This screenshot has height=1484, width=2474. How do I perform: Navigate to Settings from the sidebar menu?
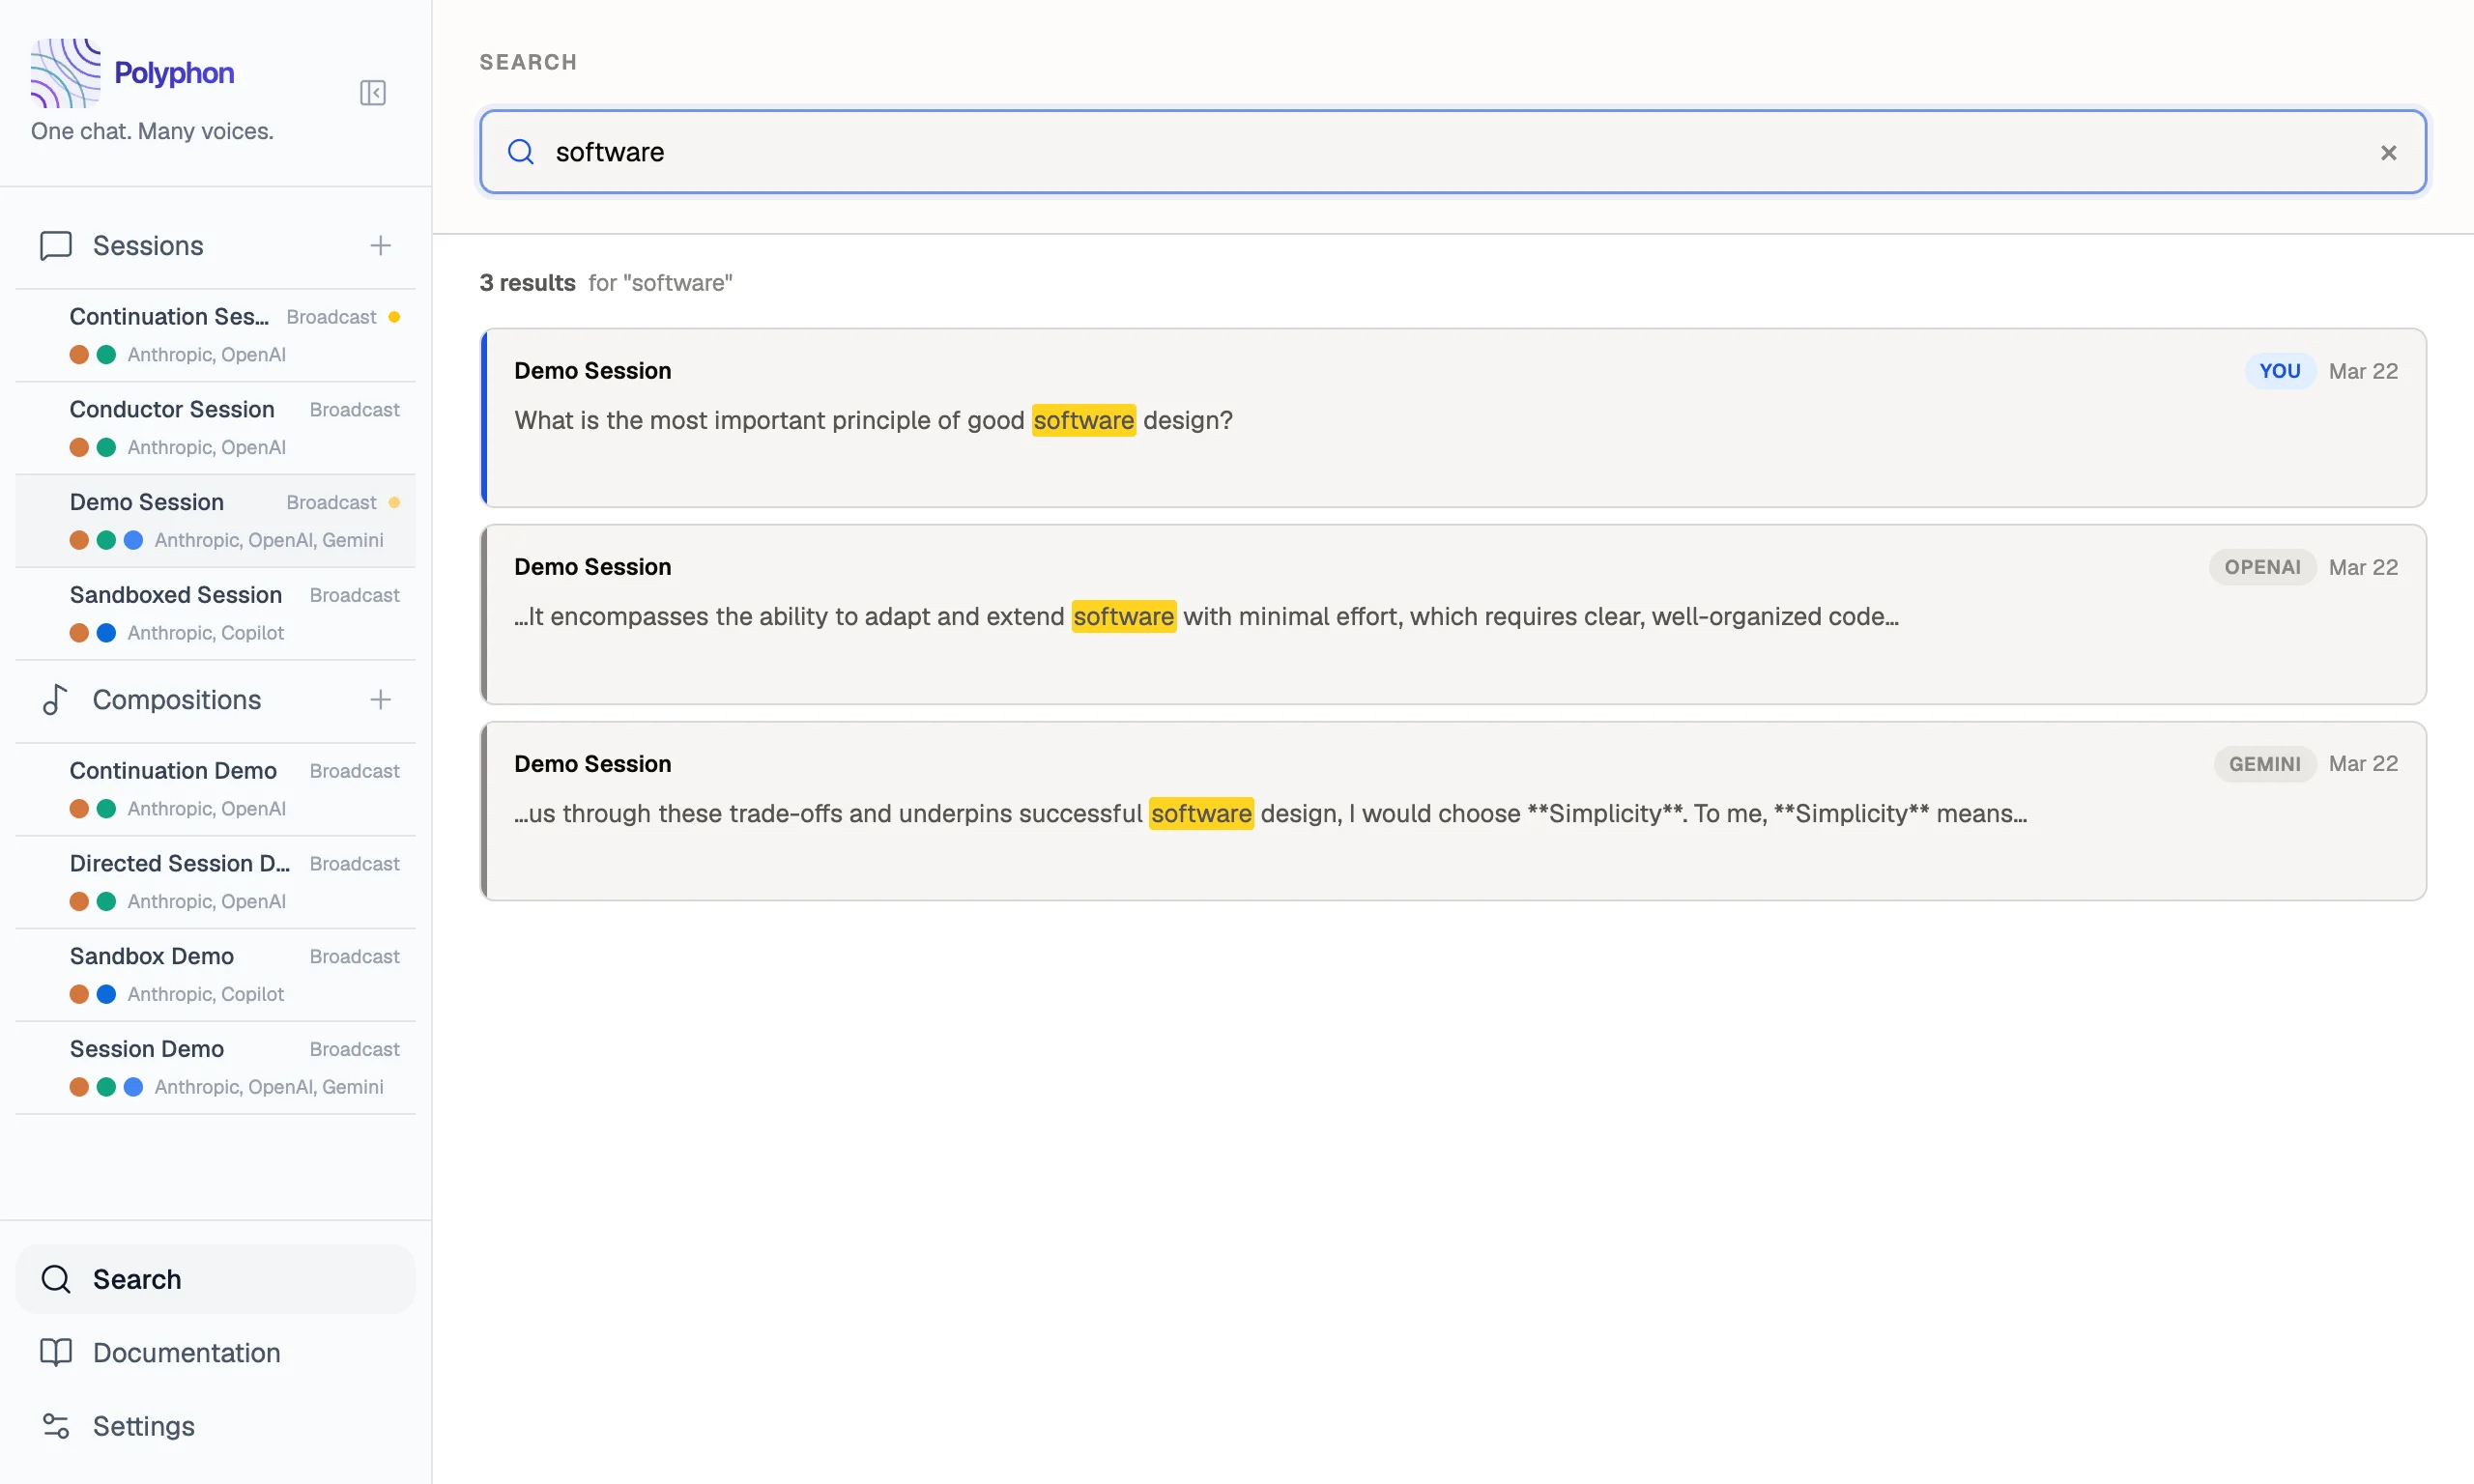coord(143,1425)
